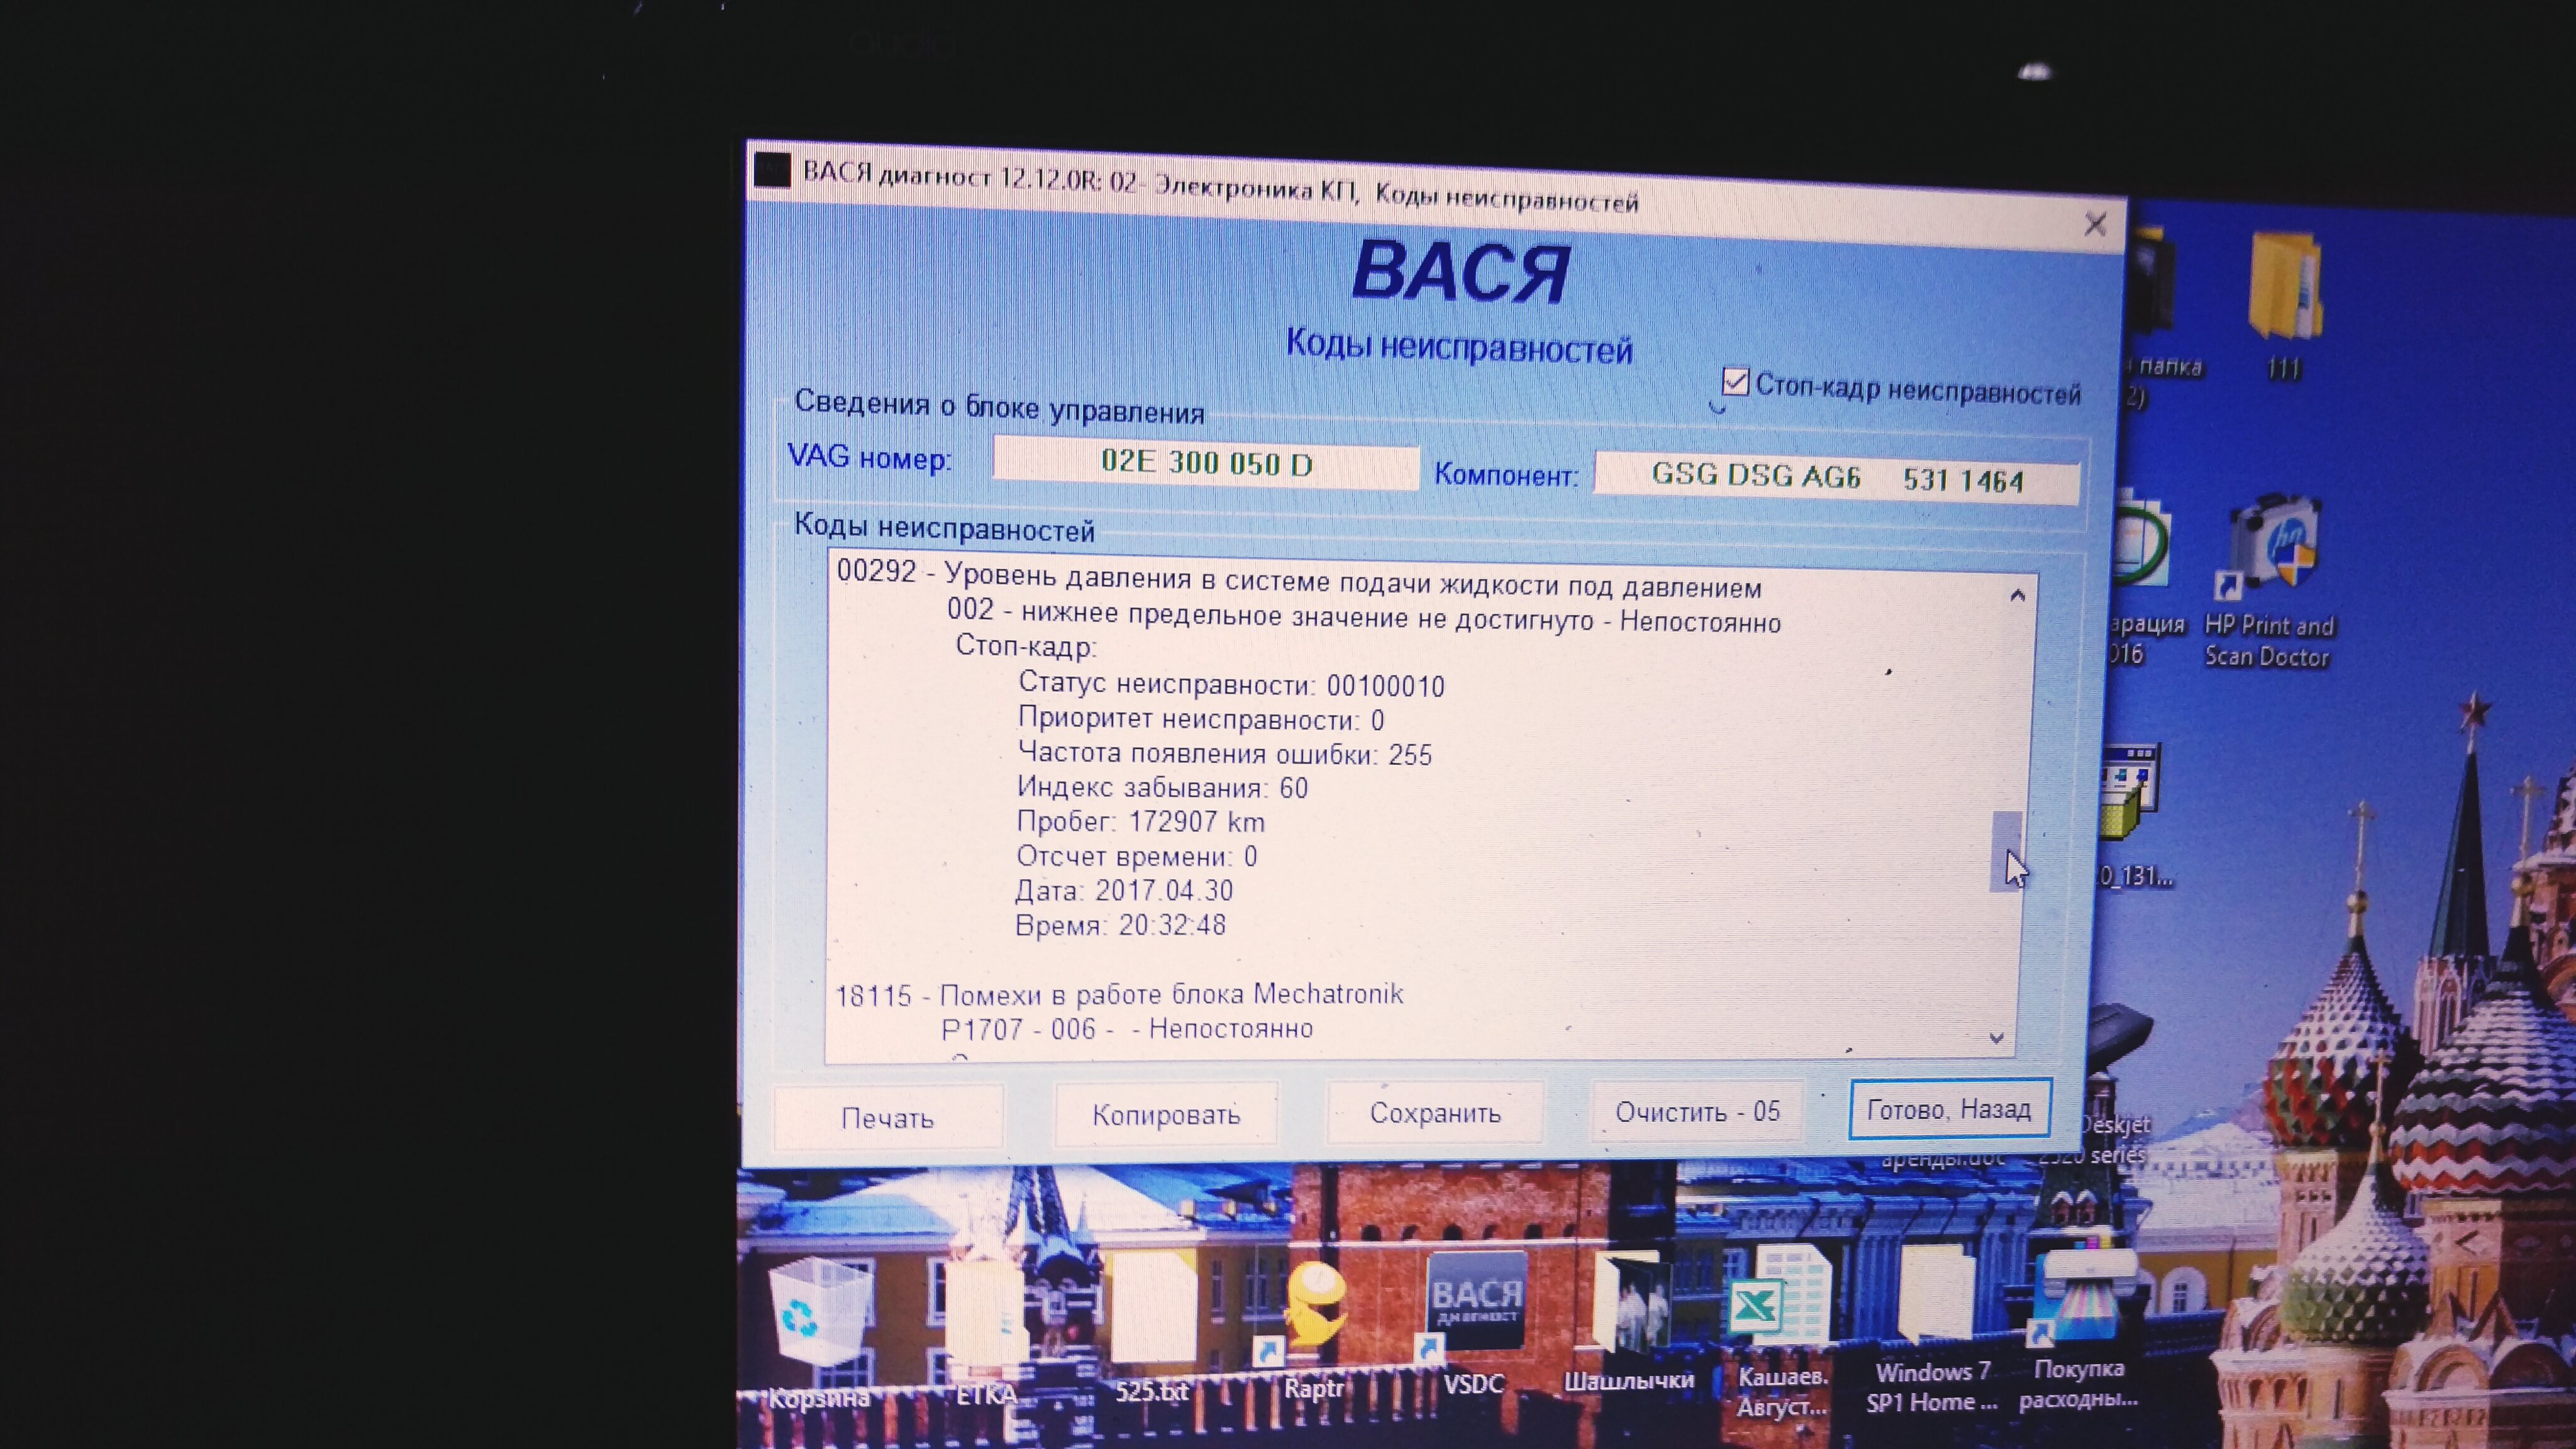Image resolution: width=2576 pixels, height=1449 pixels.
Task: Click the fault list scroll-up arrow
Action: coord(2017,596)
